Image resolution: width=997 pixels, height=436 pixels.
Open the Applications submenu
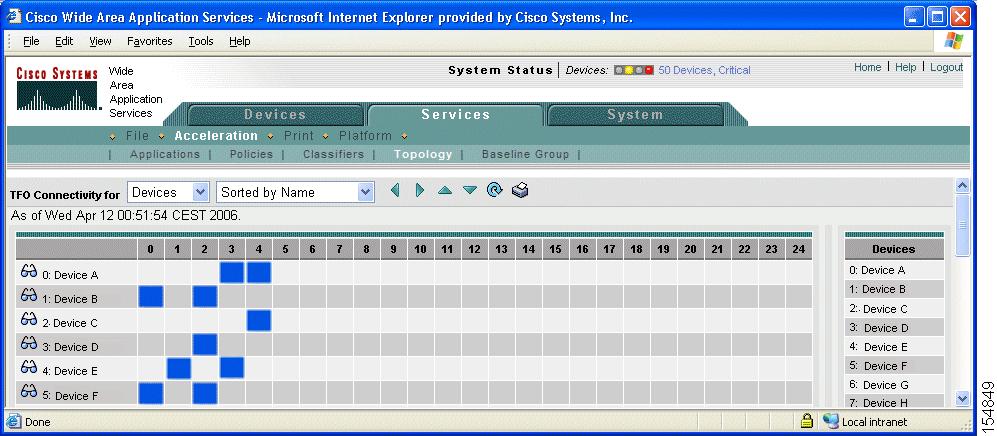coord(165,154)
